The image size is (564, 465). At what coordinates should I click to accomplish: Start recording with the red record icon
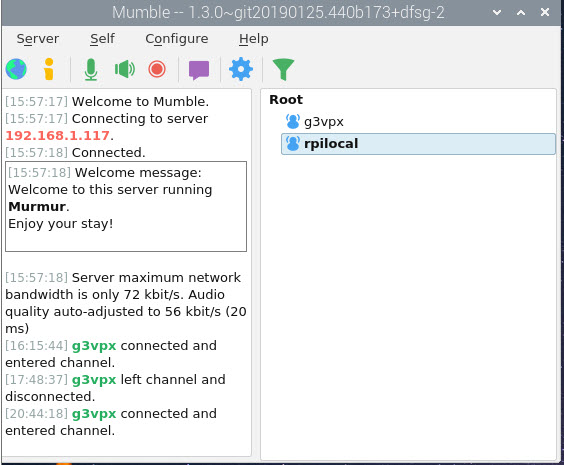click(x=157, y=69)
